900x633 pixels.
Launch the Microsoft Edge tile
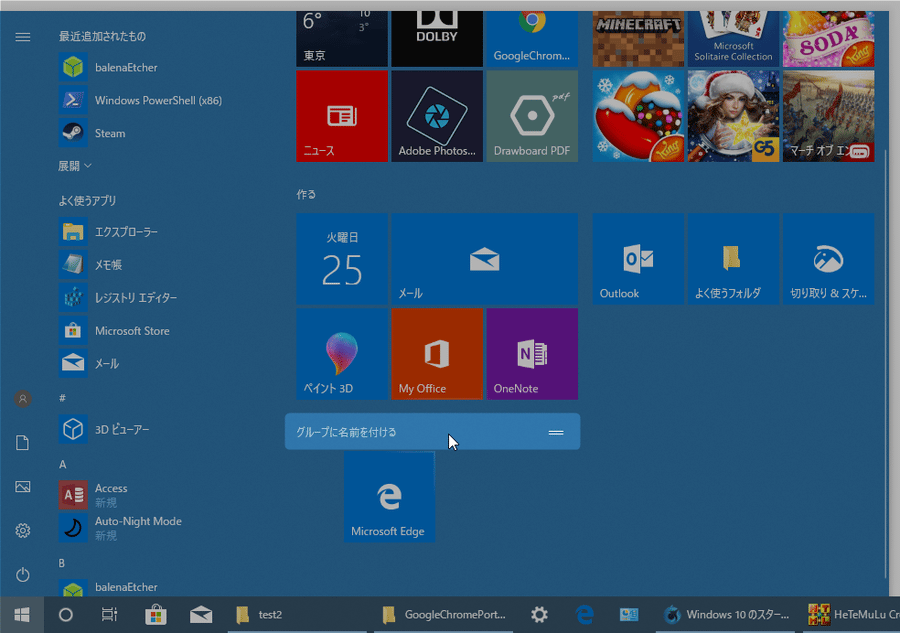(x=389, y=497)
